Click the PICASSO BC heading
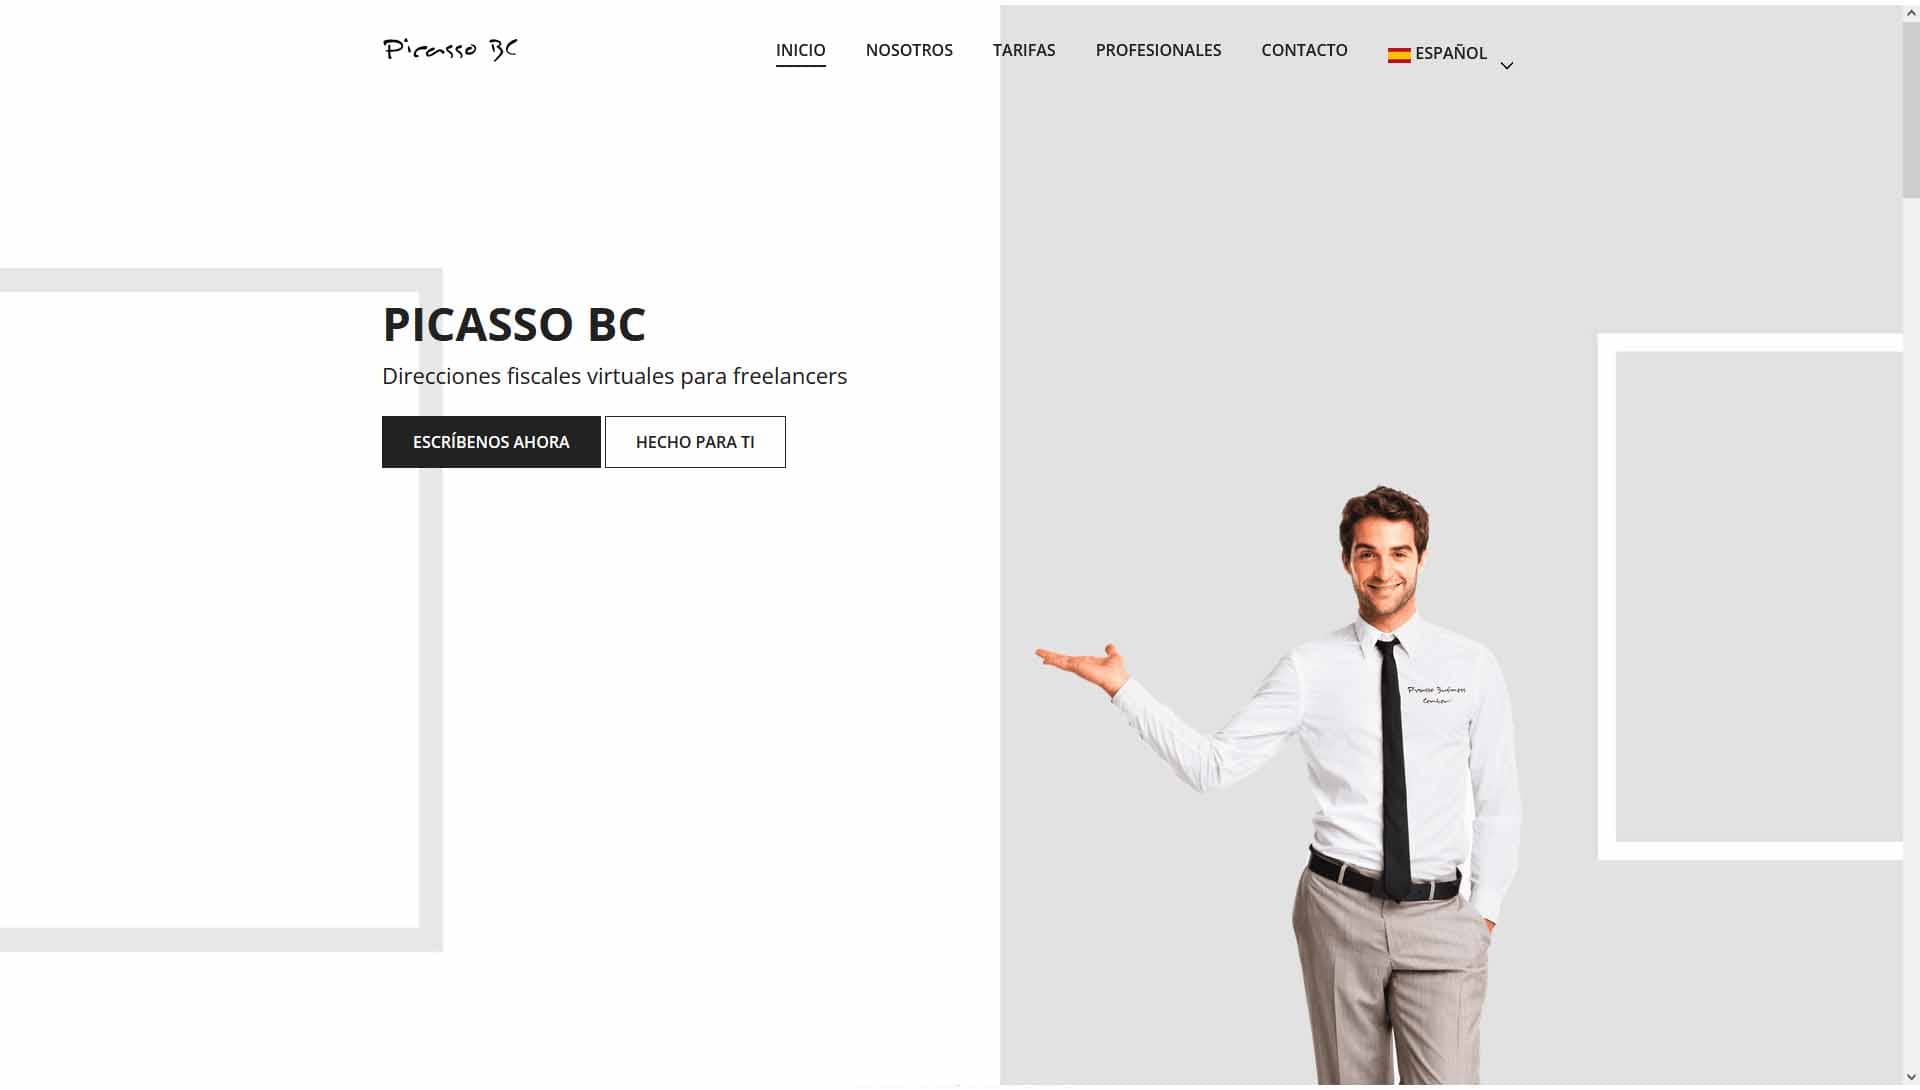1920x1090 pixels. (x=514, y=324)
